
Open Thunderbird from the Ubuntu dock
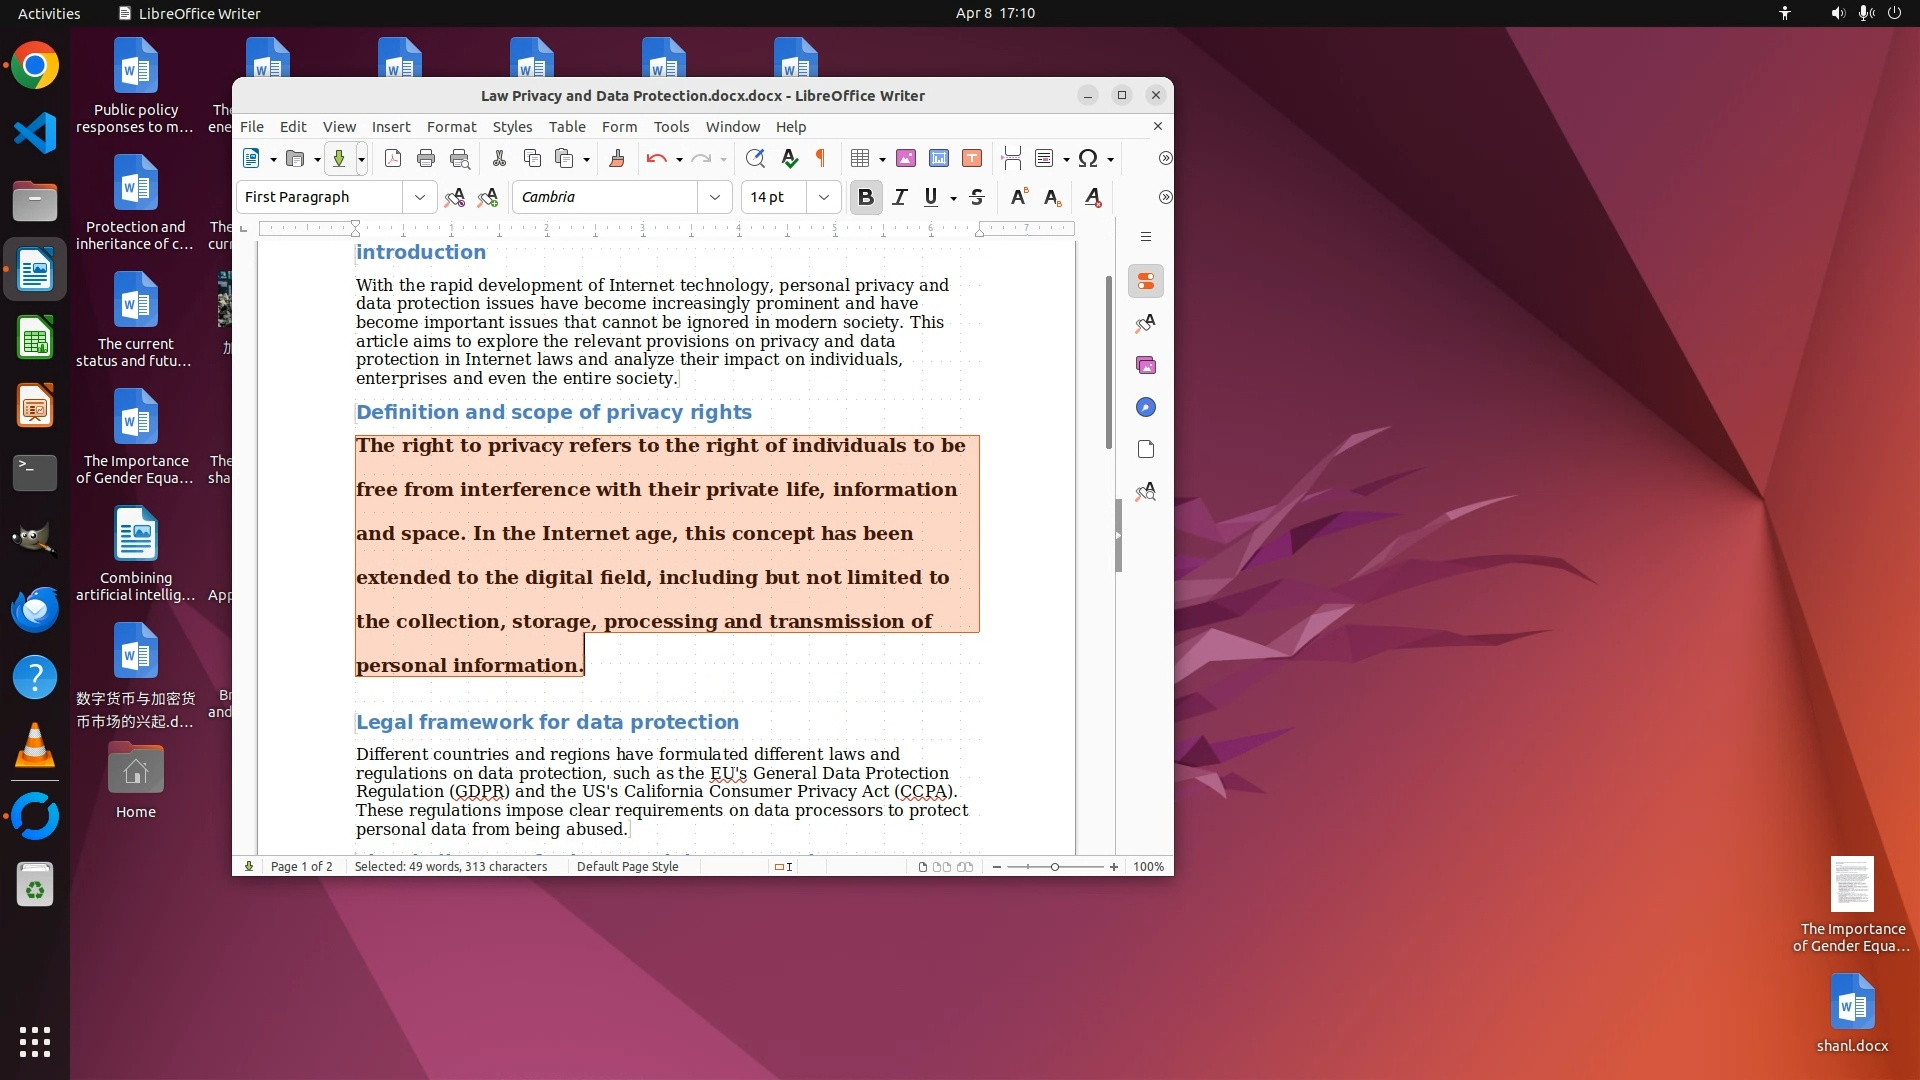(35, 609)
